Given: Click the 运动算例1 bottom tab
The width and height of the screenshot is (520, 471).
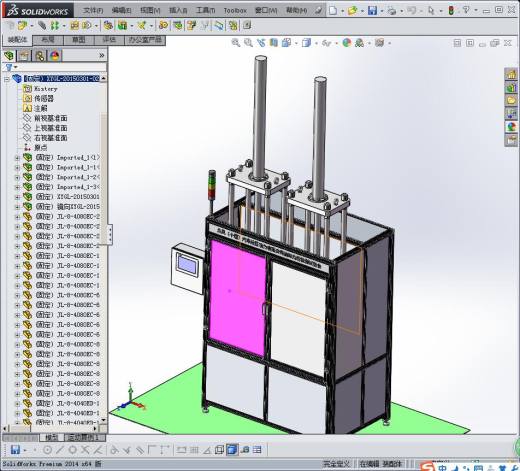Looking at the screenshot, I should point(83,437).
